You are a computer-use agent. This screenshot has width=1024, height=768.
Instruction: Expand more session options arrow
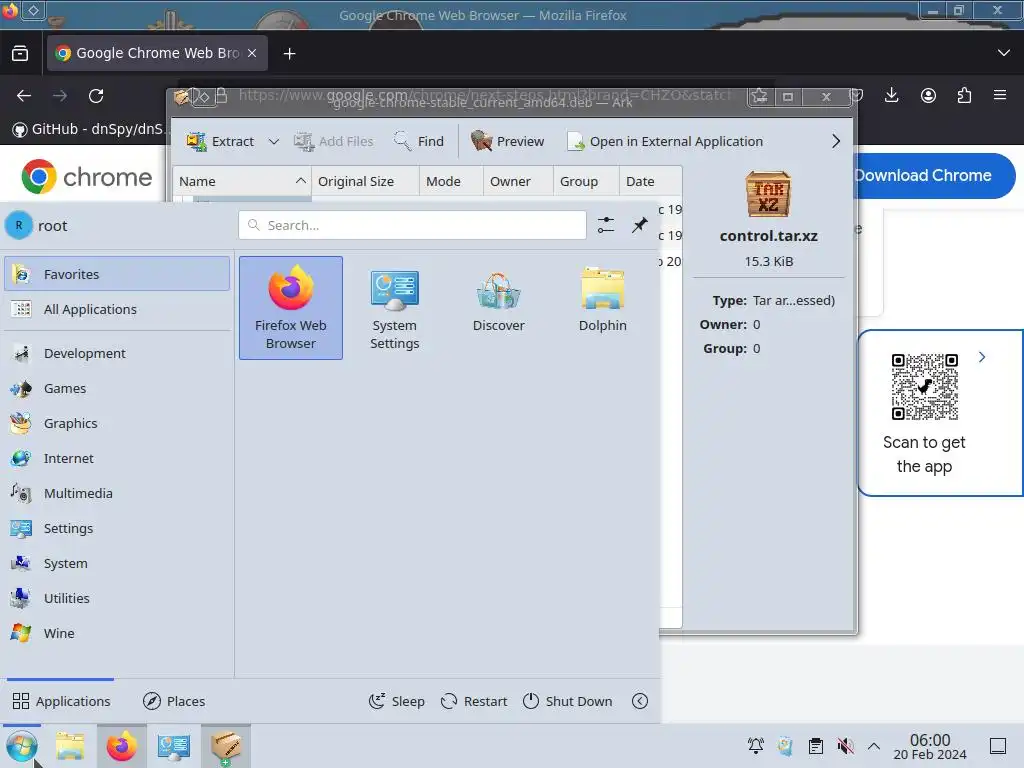point(640,701)
